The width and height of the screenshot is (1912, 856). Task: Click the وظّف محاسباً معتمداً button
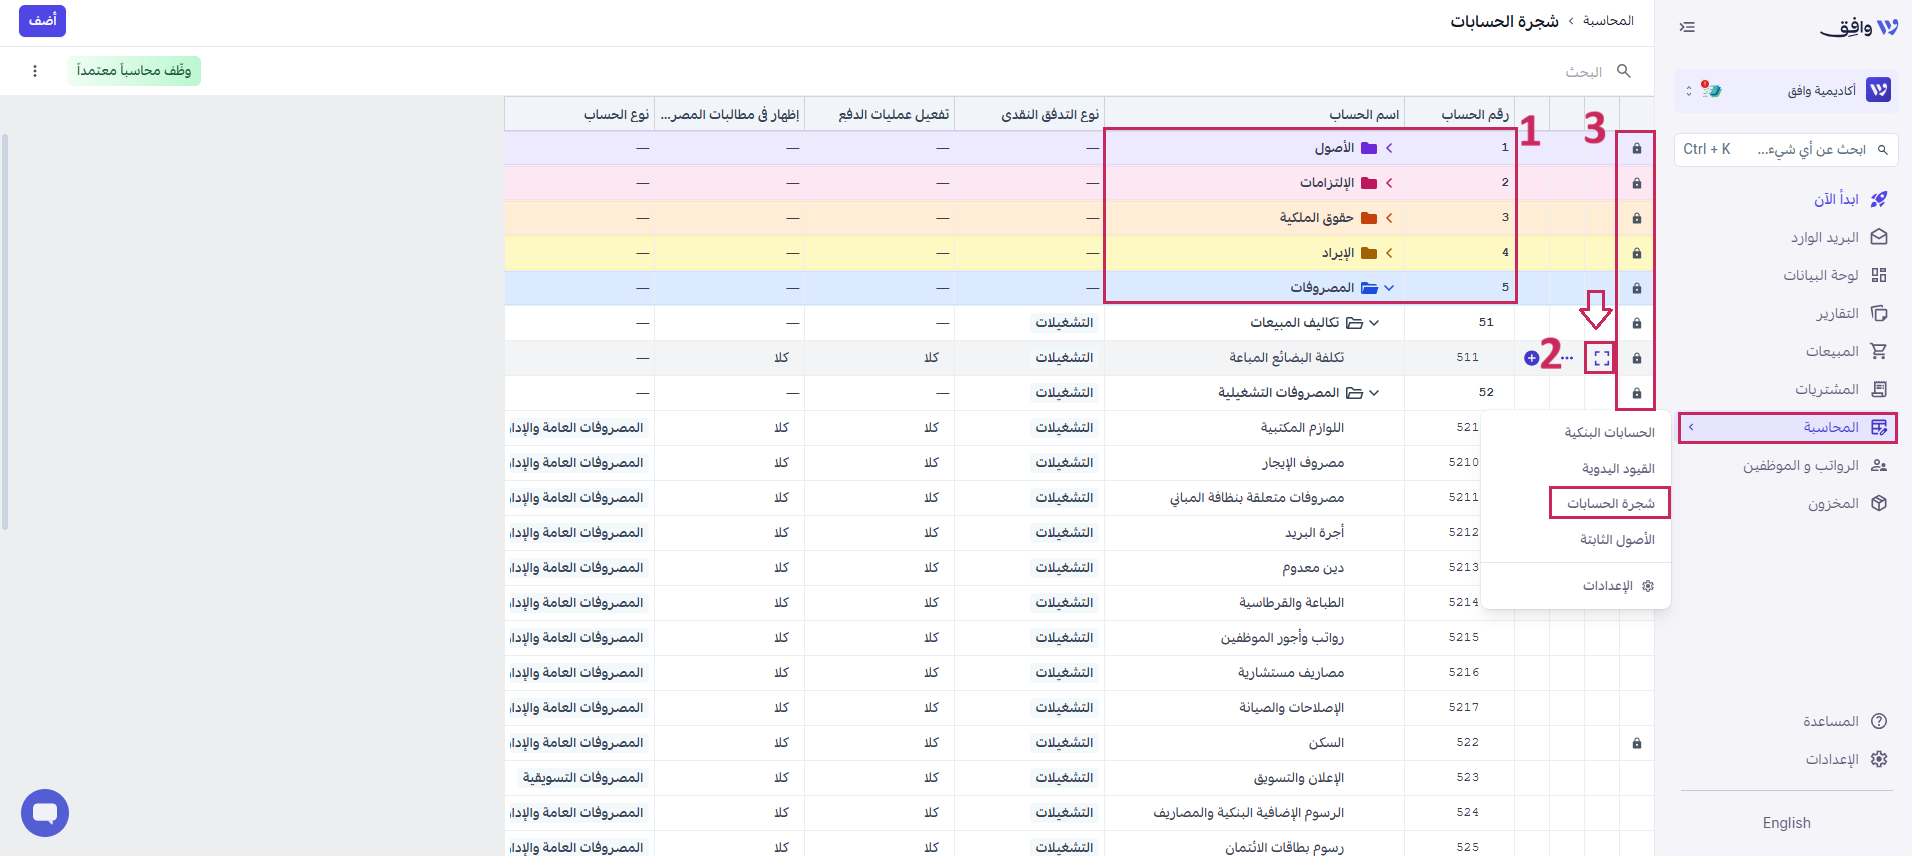134,71
